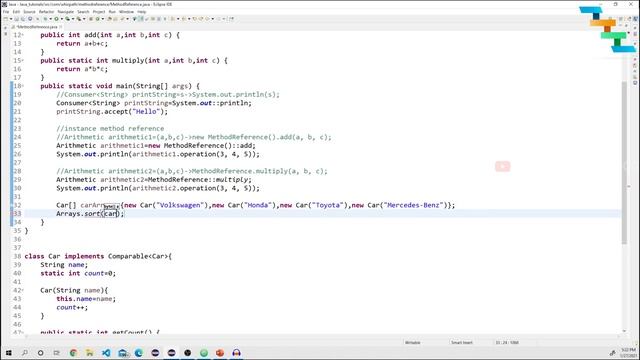This screenshot has width=640, height=360.
Task: Open the New wizard dropdown arrow
Action: pos(11,19)
